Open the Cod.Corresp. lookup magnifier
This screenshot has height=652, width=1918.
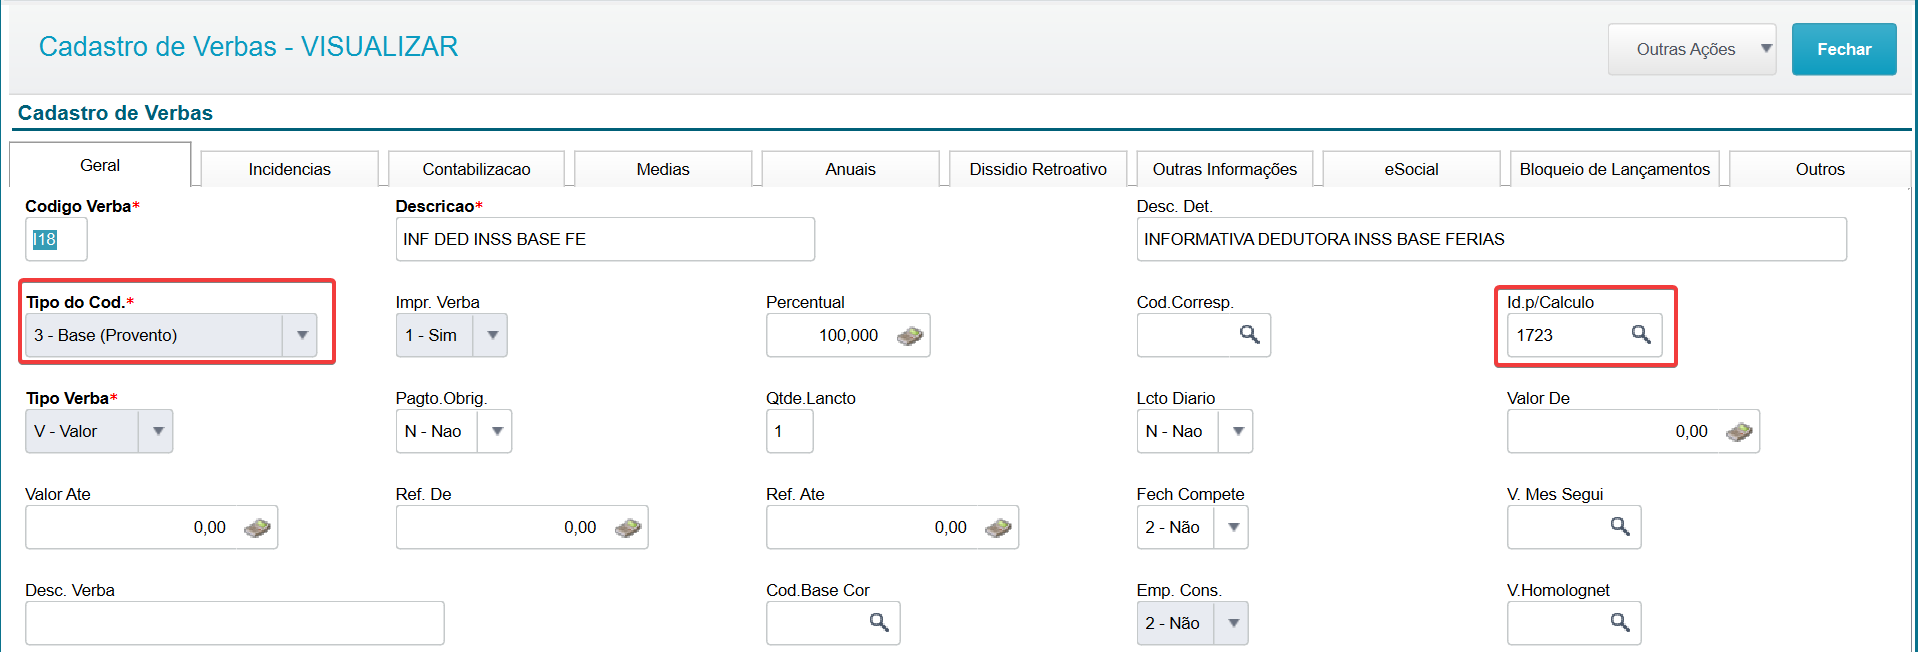[x=1249, y=334]
